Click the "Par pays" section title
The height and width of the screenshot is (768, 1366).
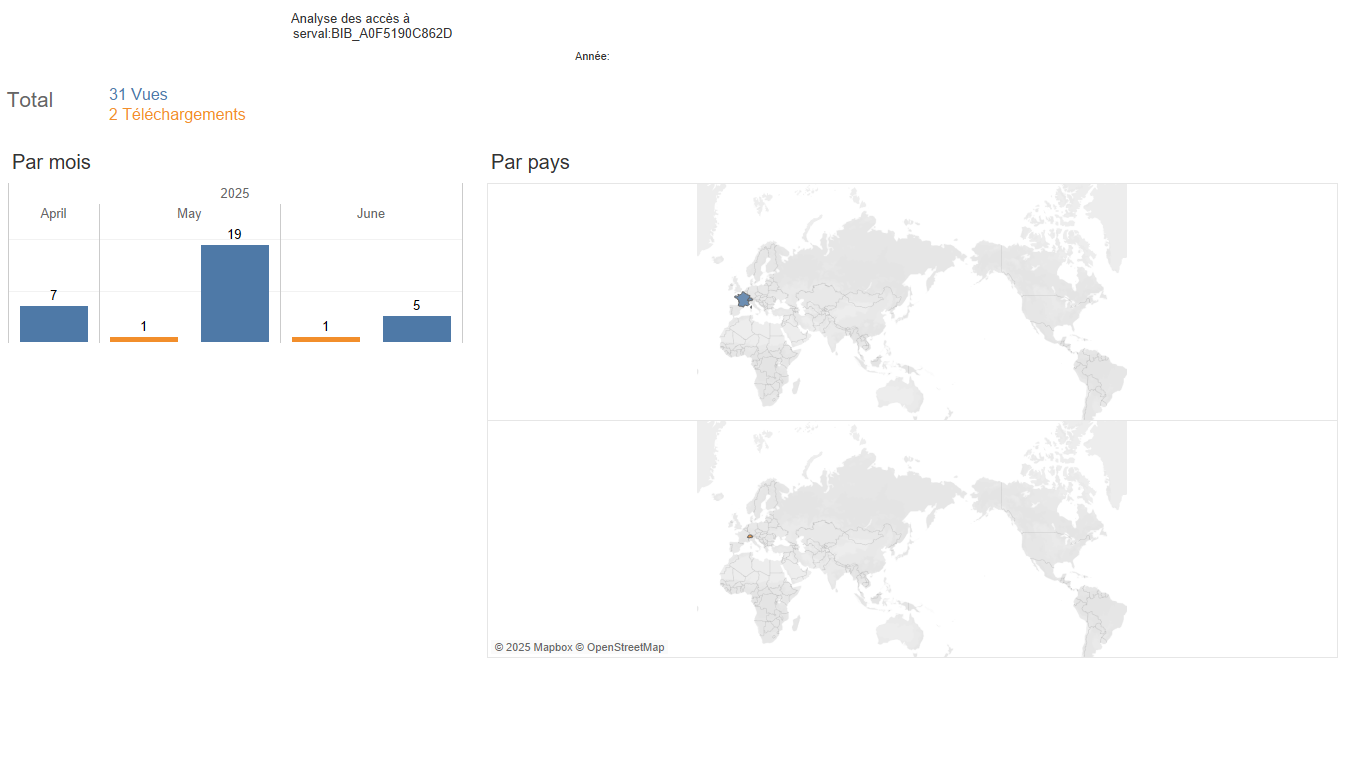click(530, 162)
